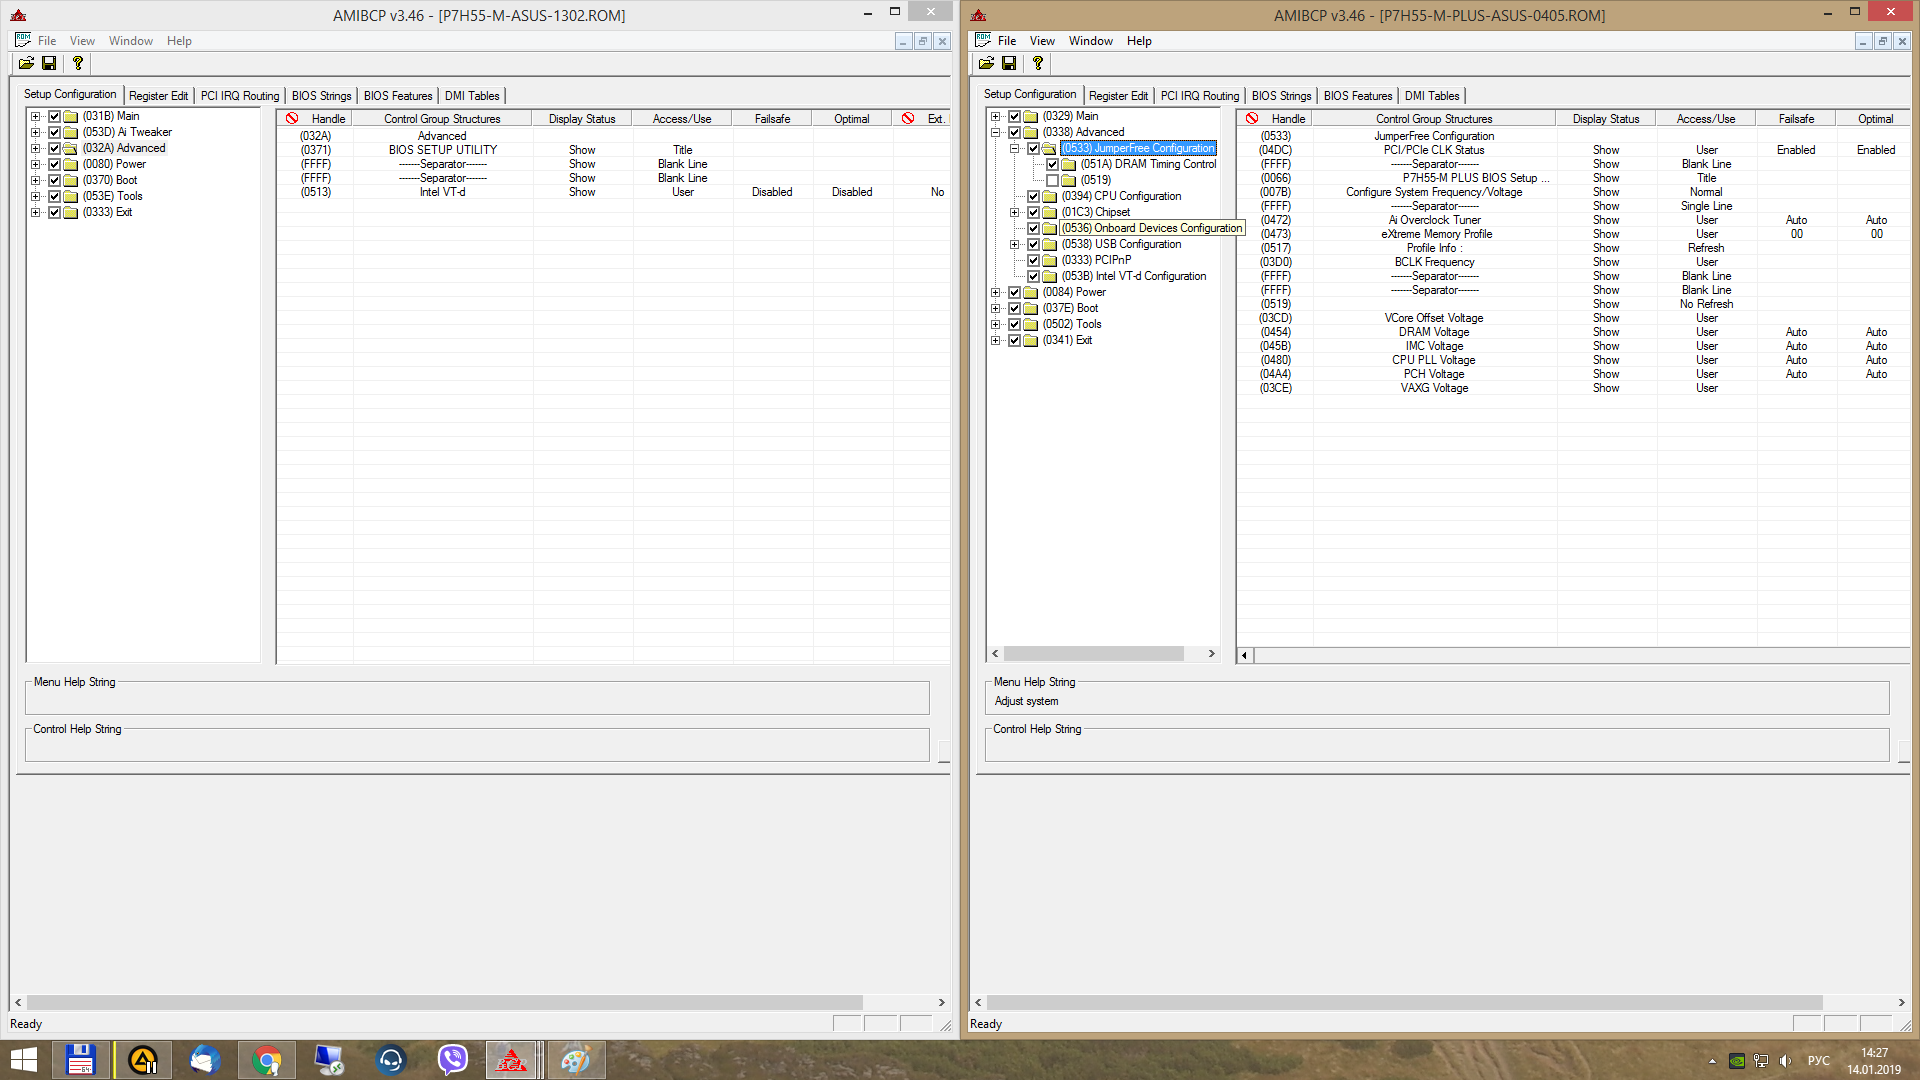This screenshot has width=1920, height=1080.
Task: Switch to BIOS Strings tab in right window
Action: point(1281,96)
